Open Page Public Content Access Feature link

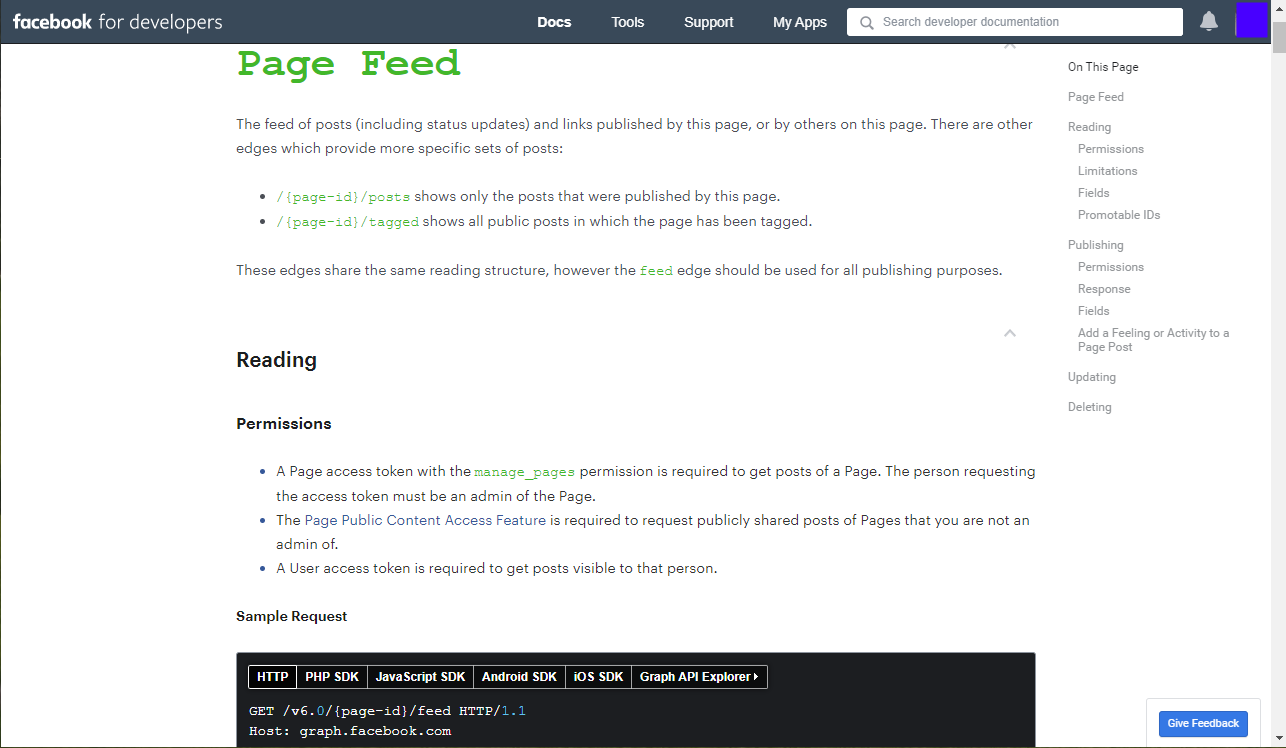(425, 520)
